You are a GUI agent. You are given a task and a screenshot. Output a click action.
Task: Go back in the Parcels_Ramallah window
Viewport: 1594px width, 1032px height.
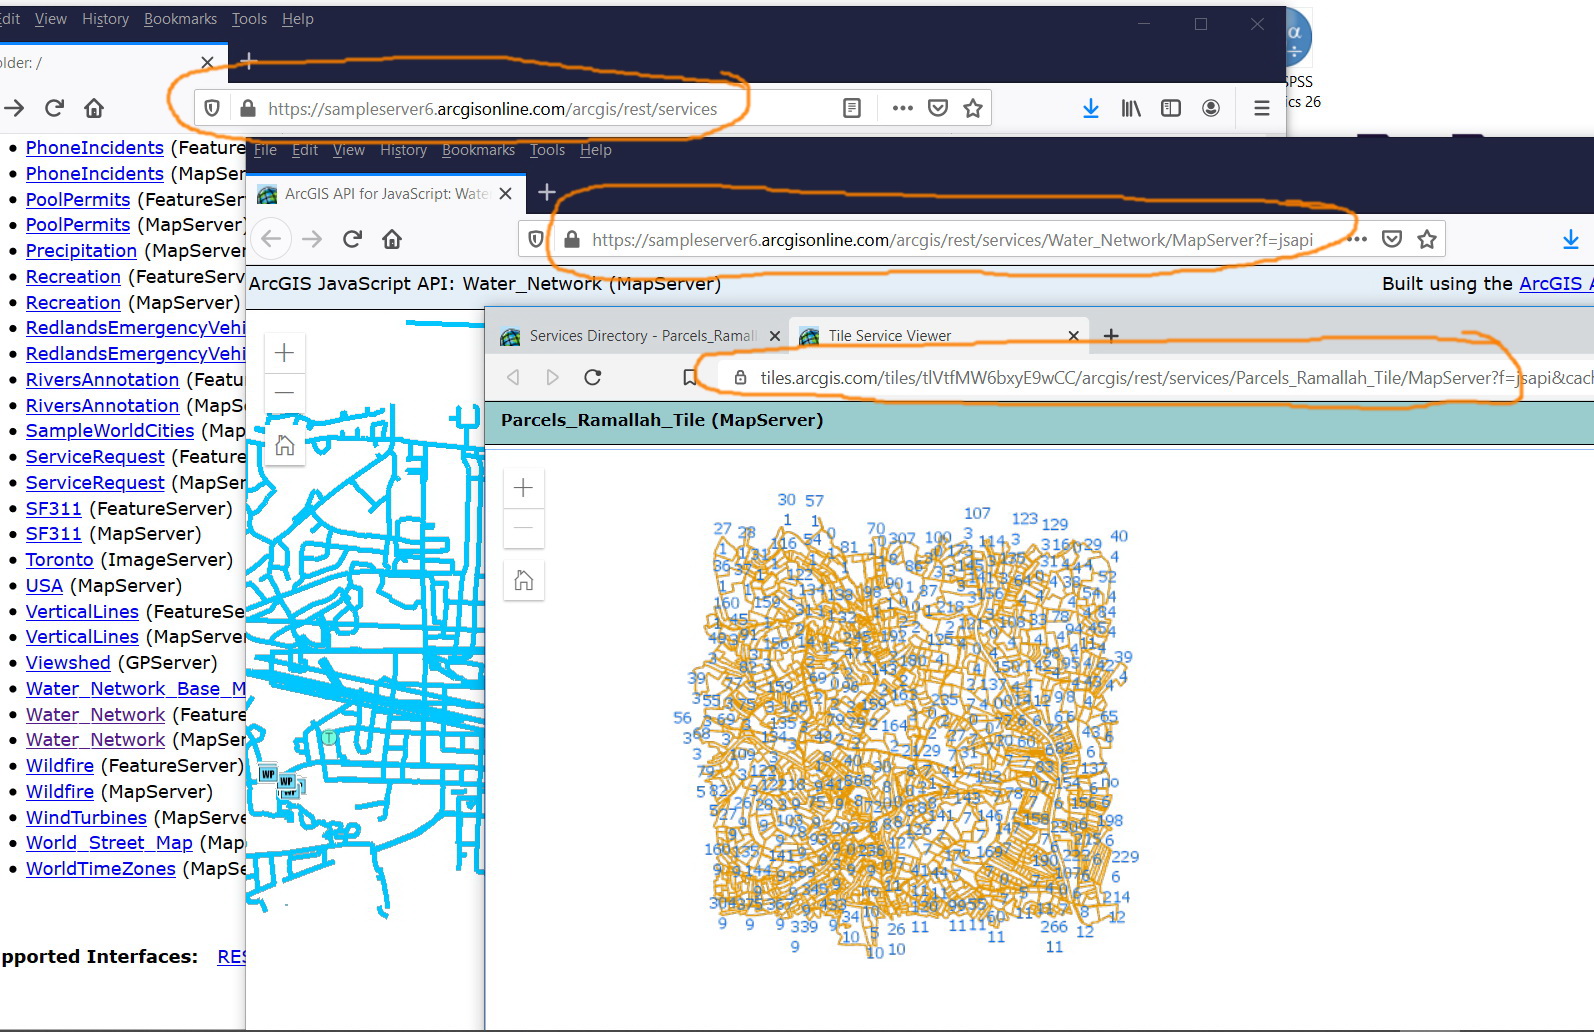pos(513,377)
